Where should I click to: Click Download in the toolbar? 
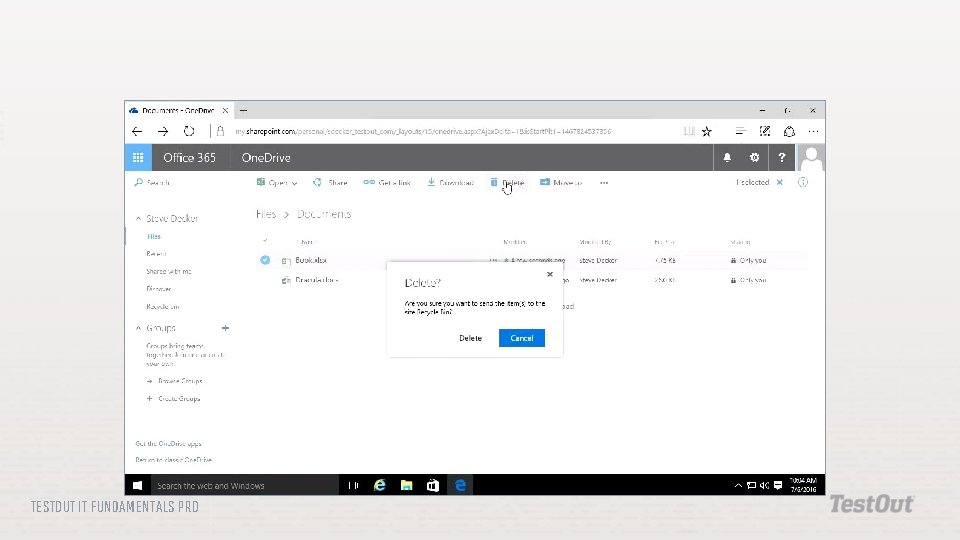(451, 182)
